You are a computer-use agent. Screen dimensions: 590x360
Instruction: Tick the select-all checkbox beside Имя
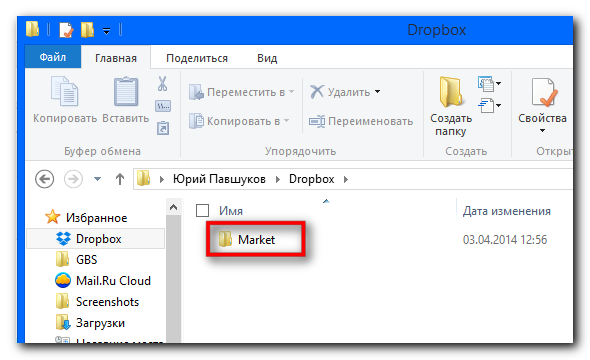point(202,210)
